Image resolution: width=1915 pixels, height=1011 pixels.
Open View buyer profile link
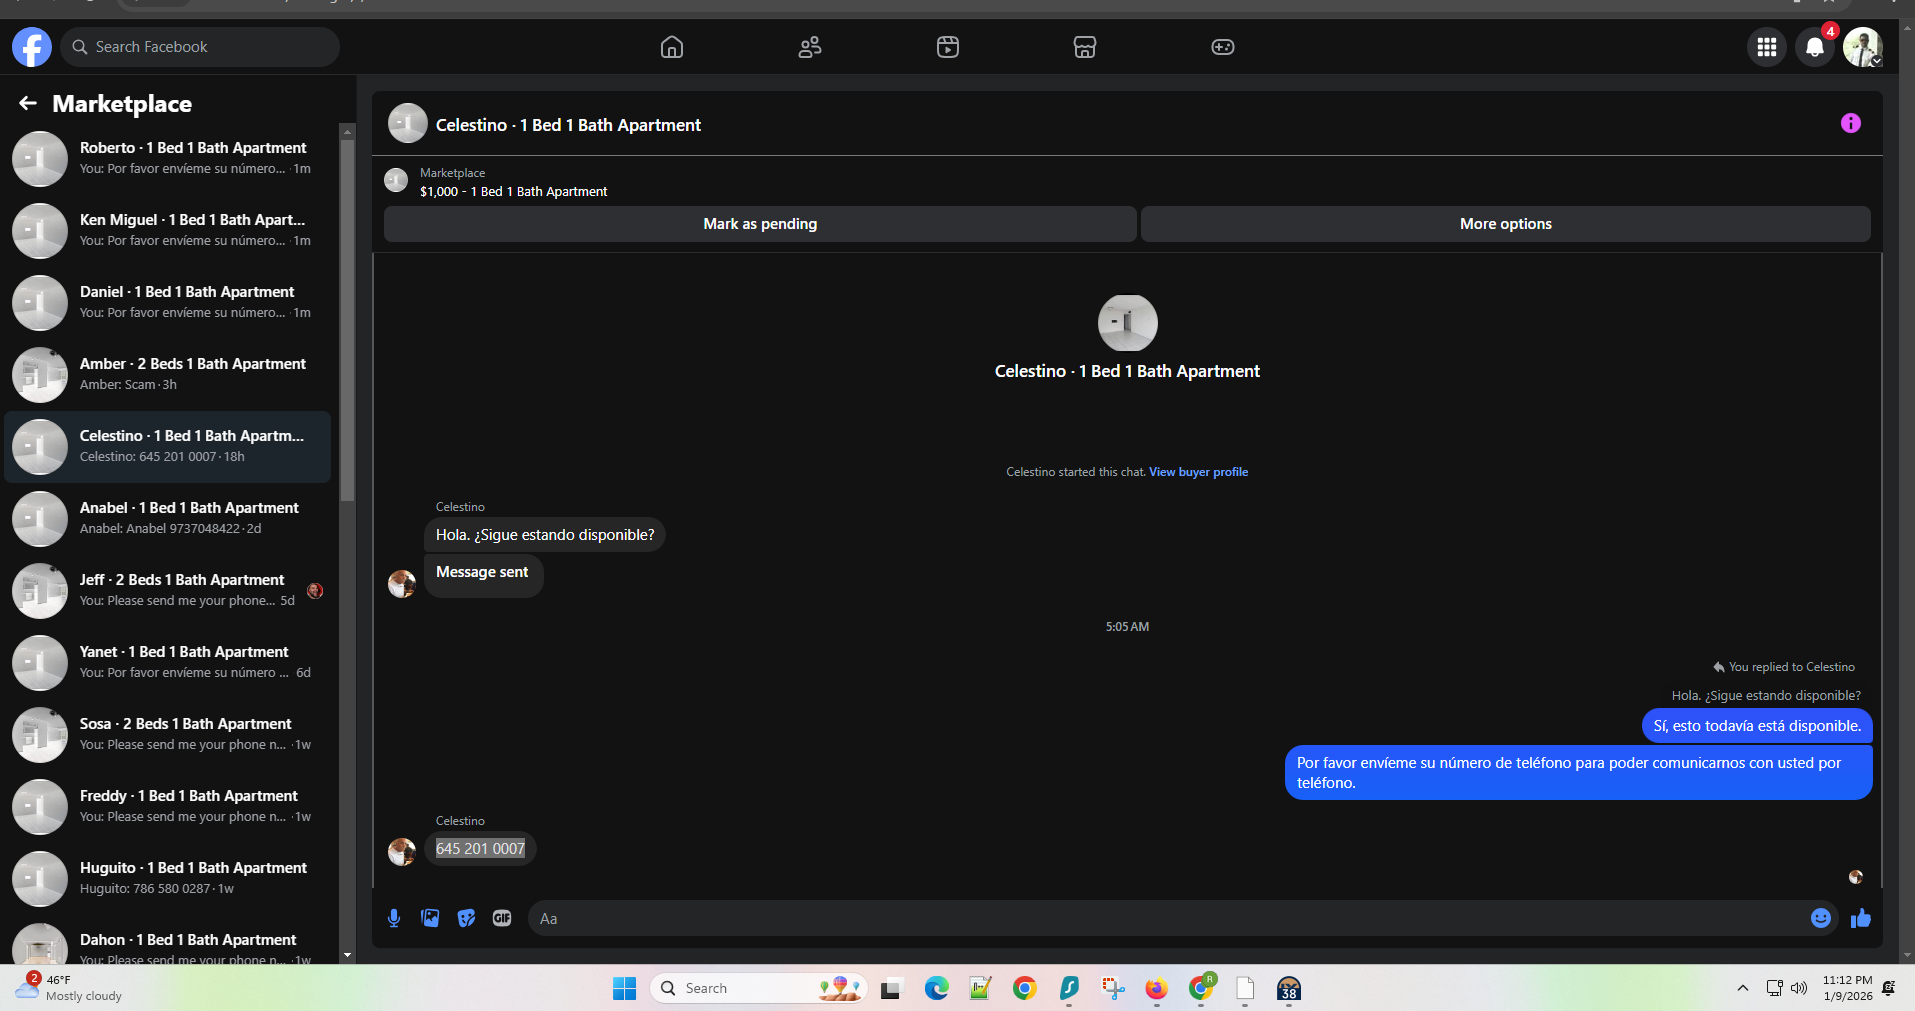(1198, 472)
